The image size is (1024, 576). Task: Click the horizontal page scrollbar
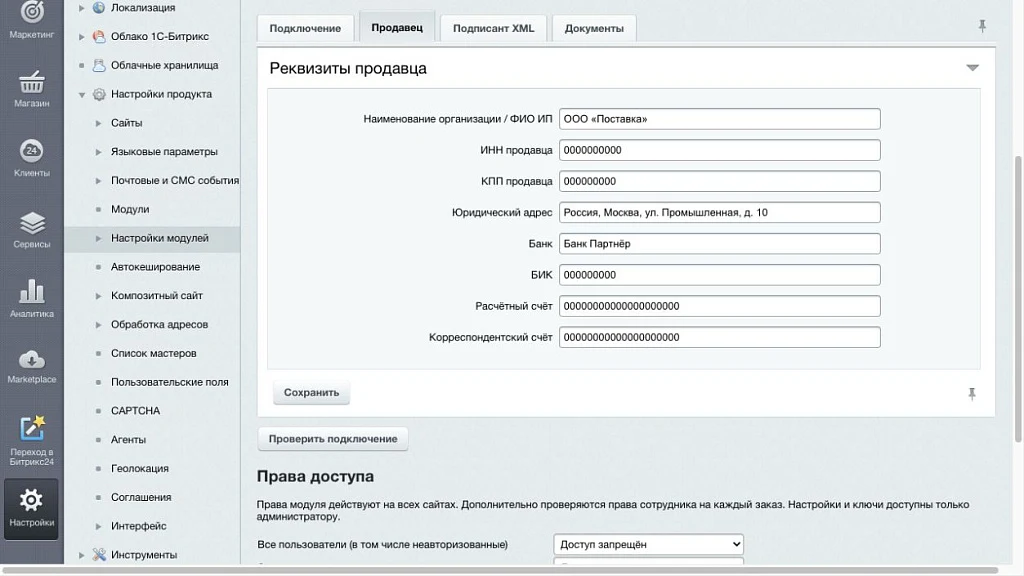point(500,571)
